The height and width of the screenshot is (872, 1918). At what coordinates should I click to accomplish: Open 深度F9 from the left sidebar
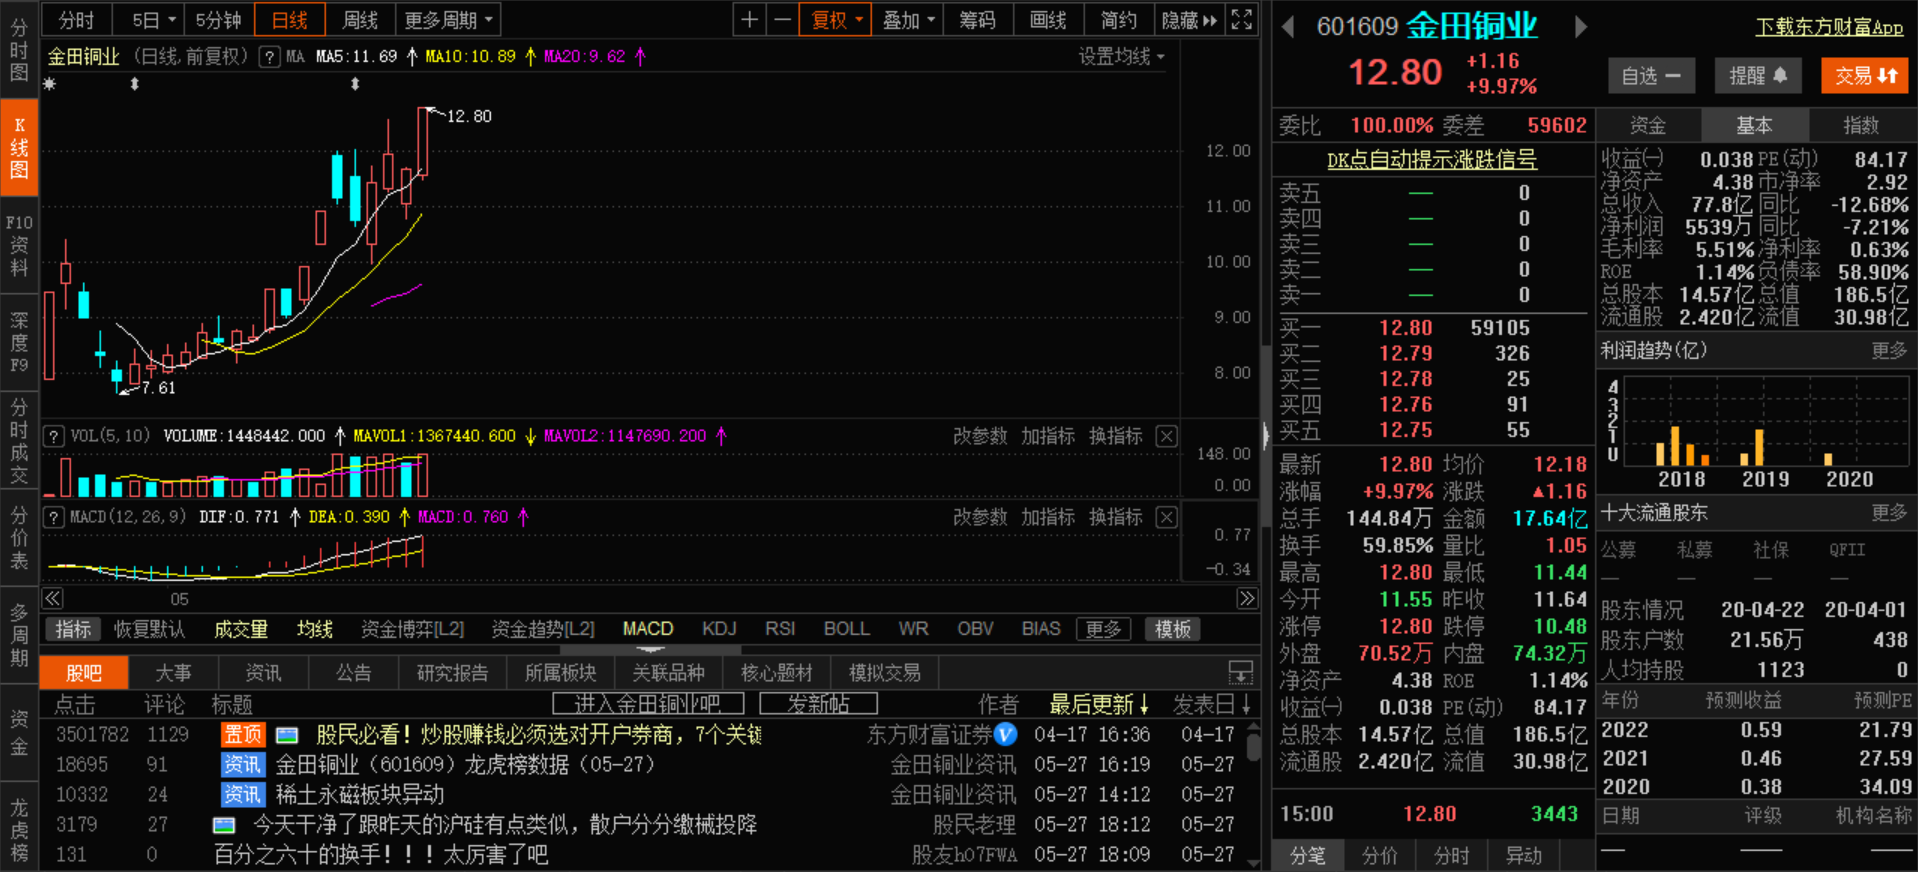[19, 342]
